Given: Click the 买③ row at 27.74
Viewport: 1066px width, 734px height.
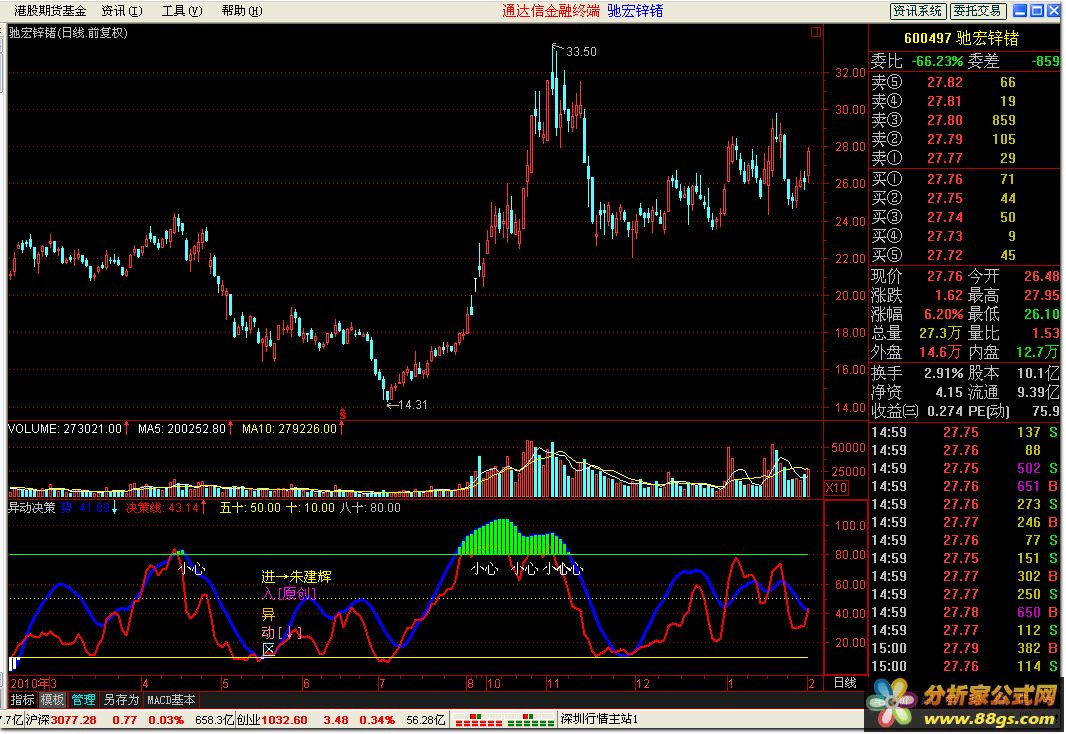Looking at the screenshot, I should 964,217.
